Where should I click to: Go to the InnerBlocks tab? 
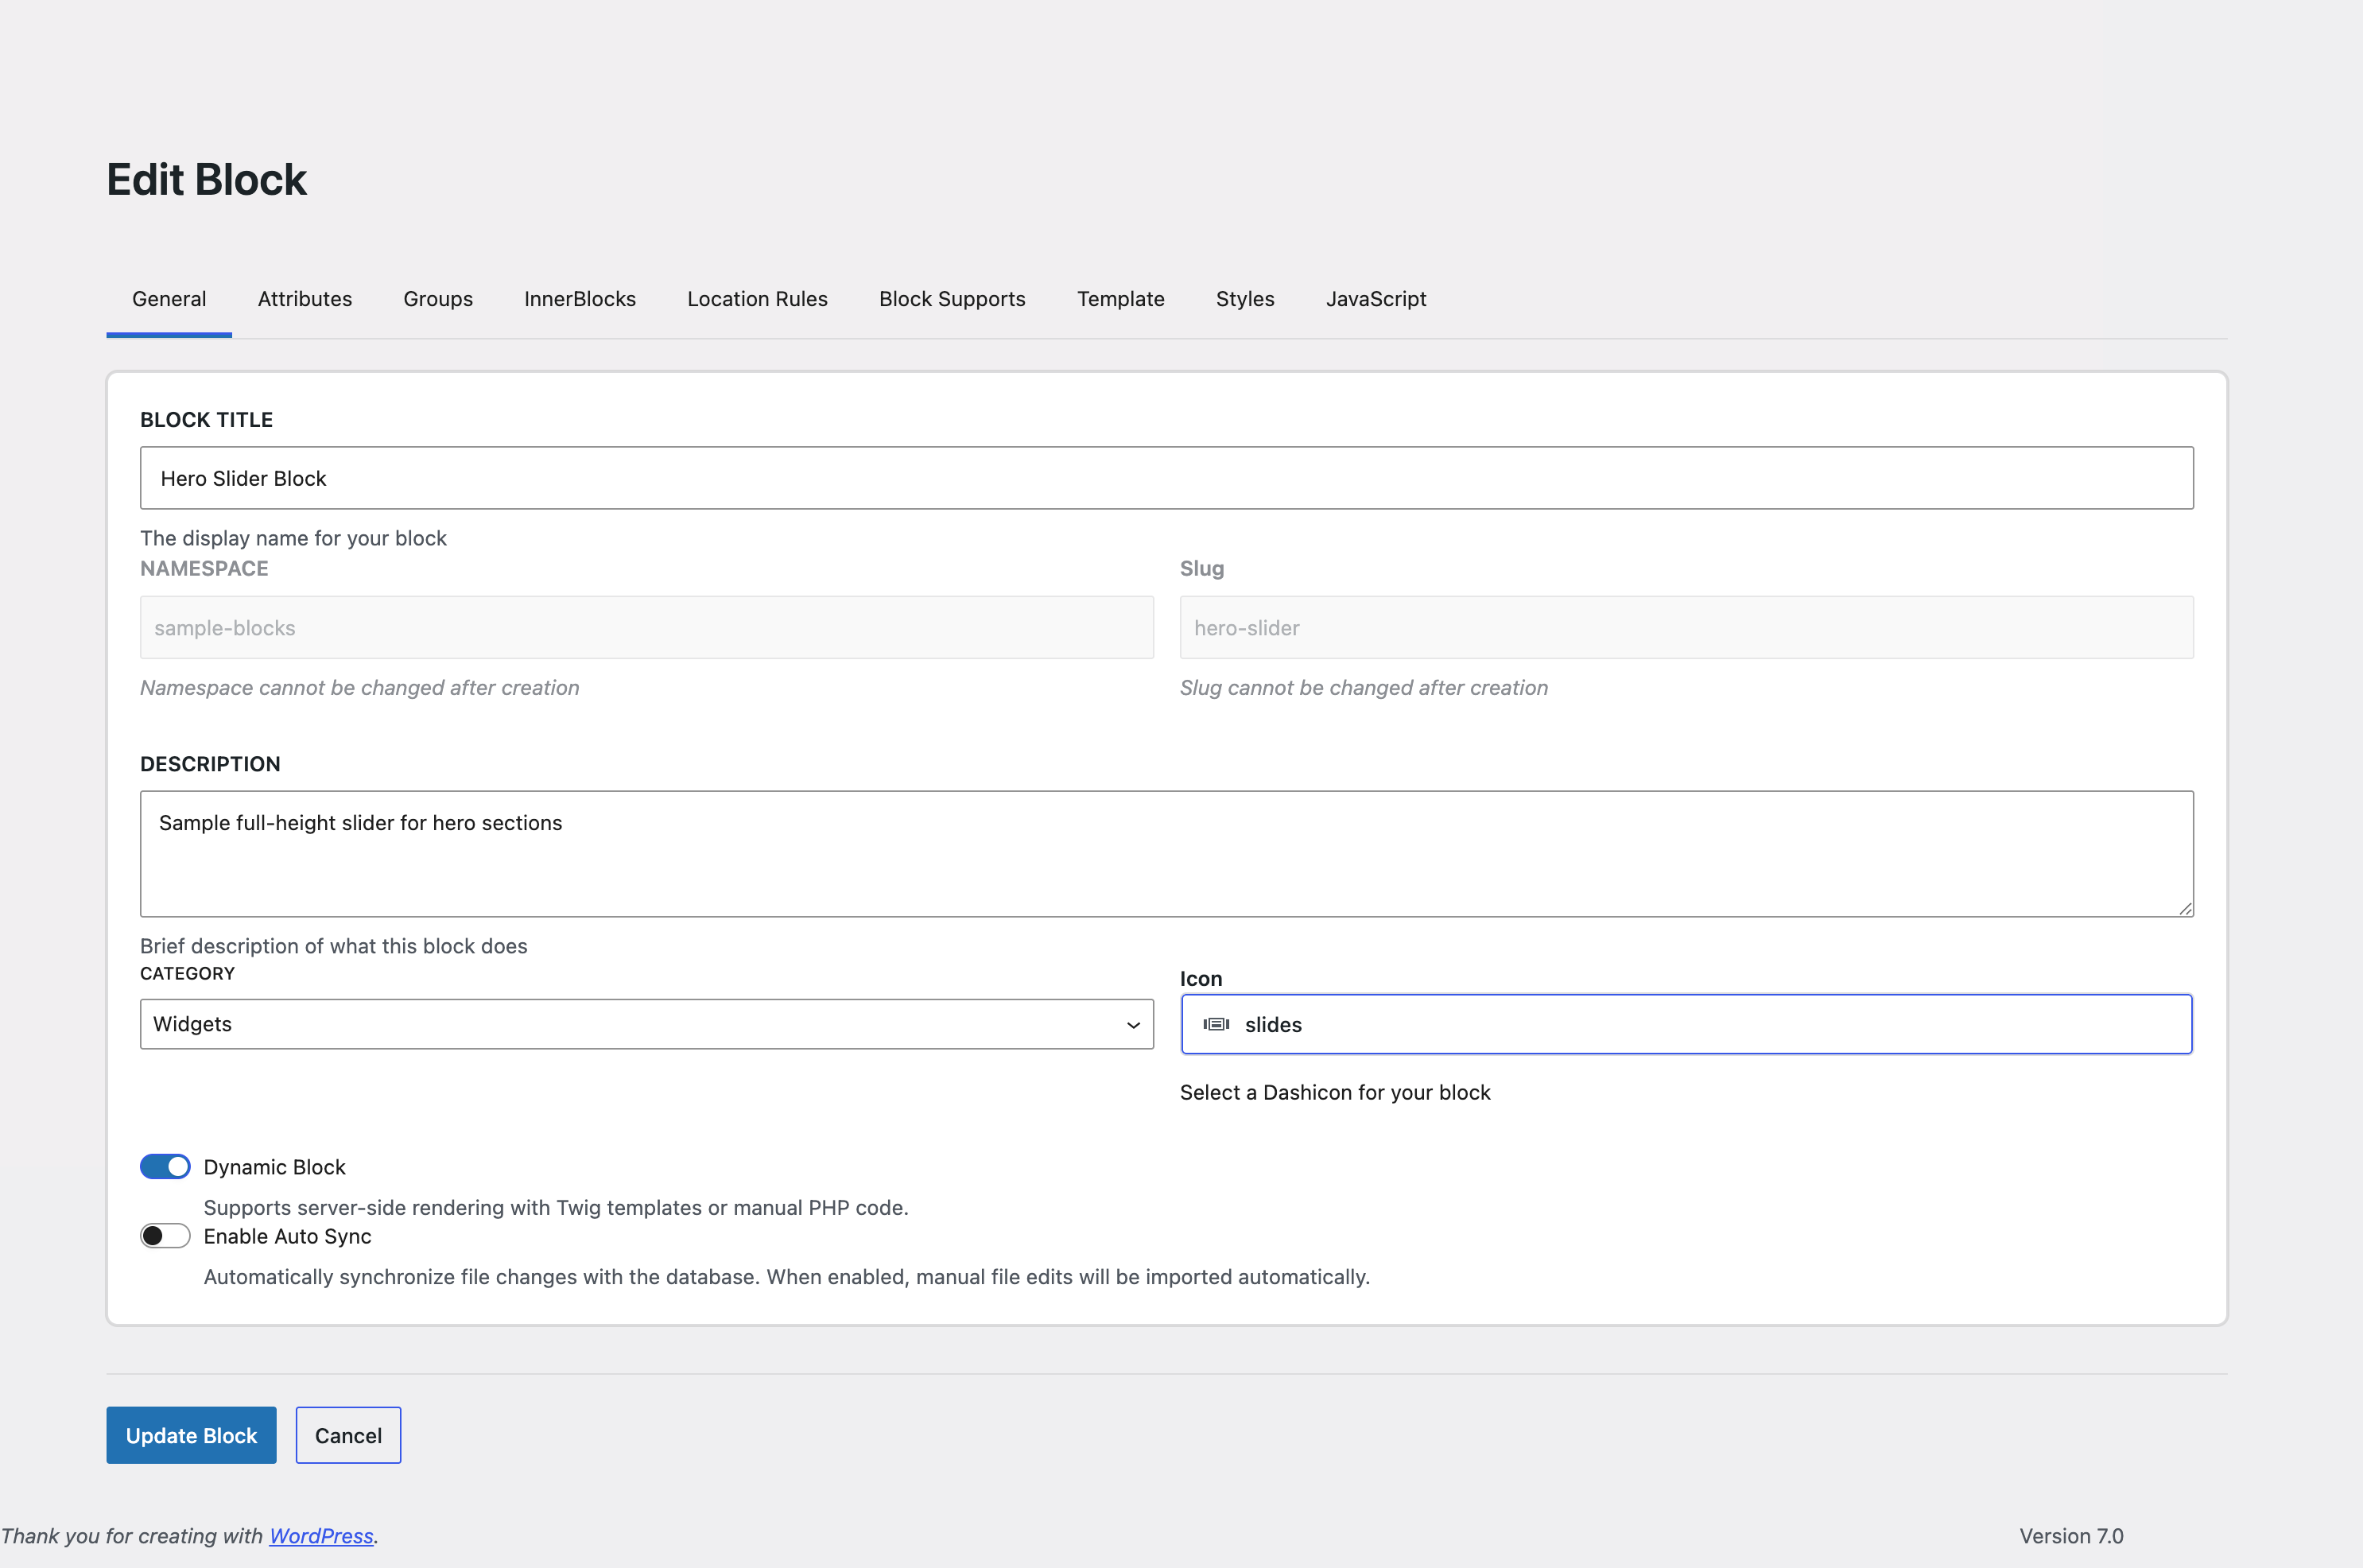click(580, 299)
